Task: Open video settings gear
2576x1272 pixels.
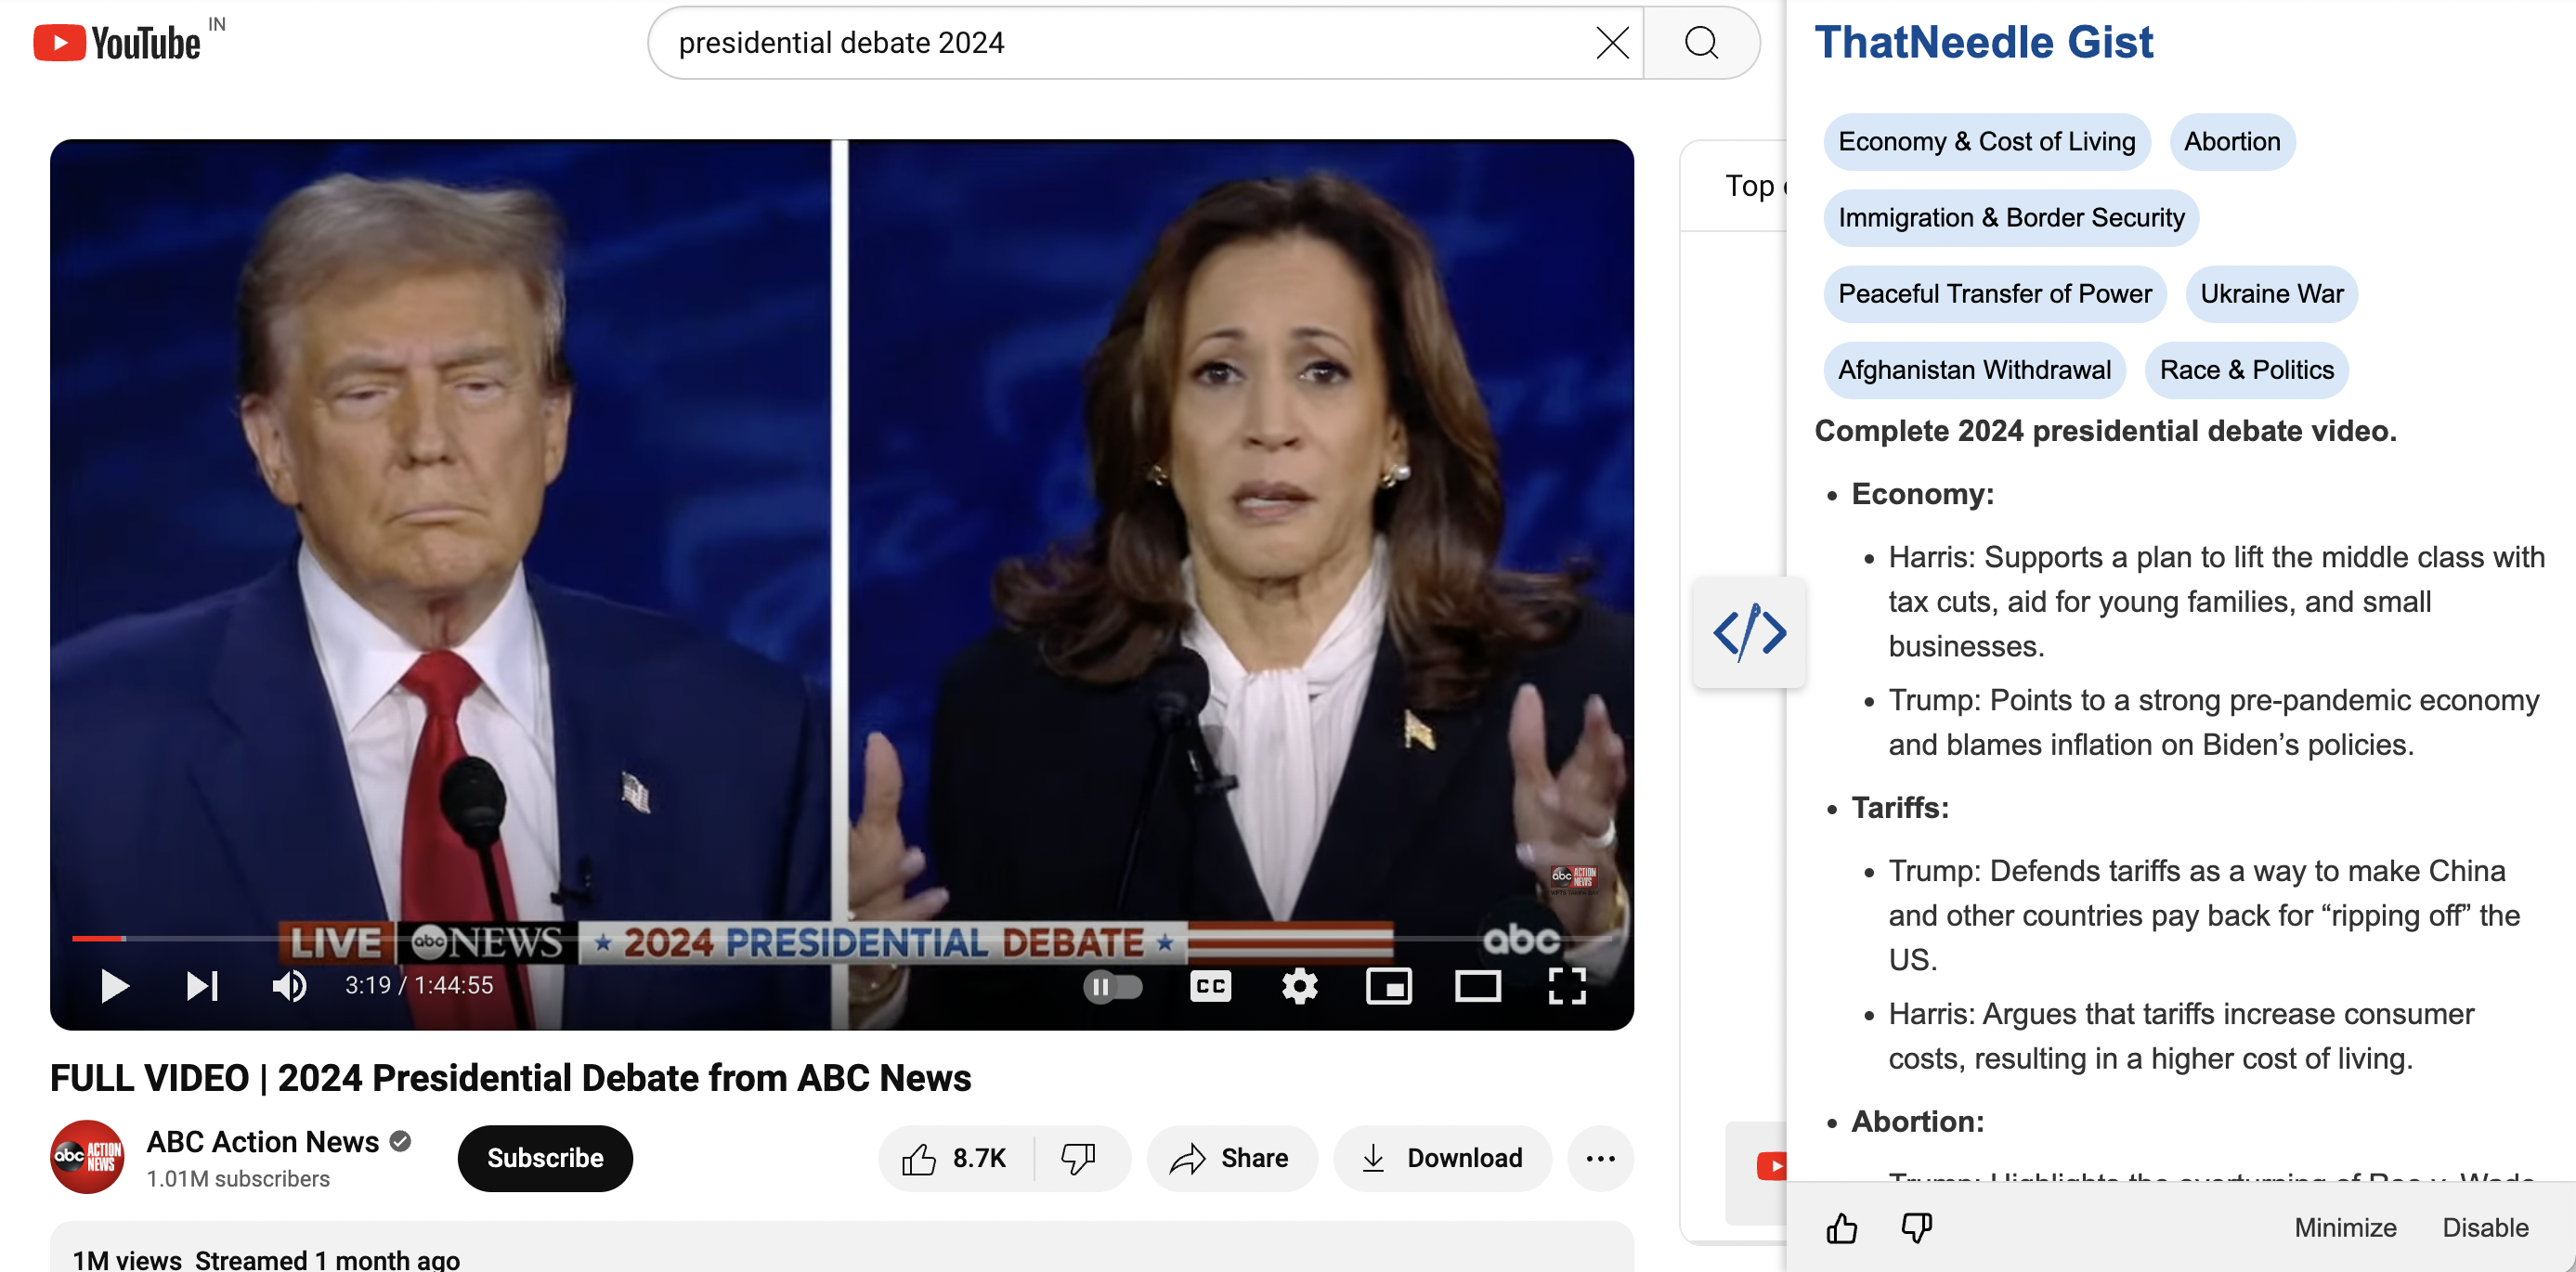Action: [x=1299, y=987]
